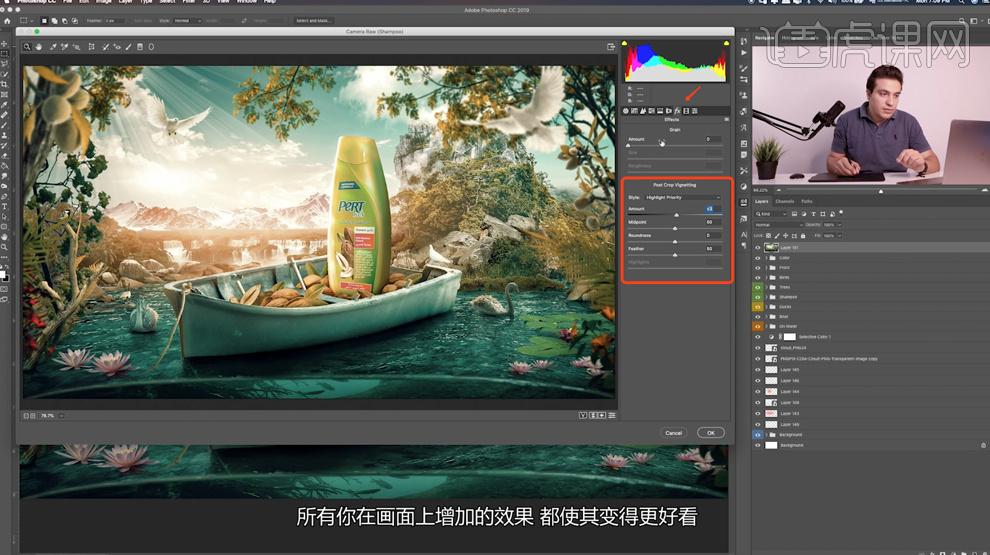The image size is (990, 555).
Task: Hide the On Water group layer
Action: coord(758,326)
